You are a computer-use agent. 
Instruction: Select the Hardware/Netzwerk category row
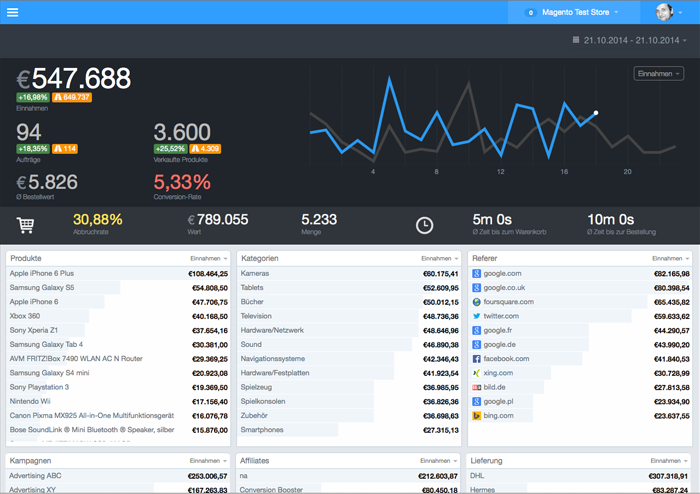click(x=349, y=330)
